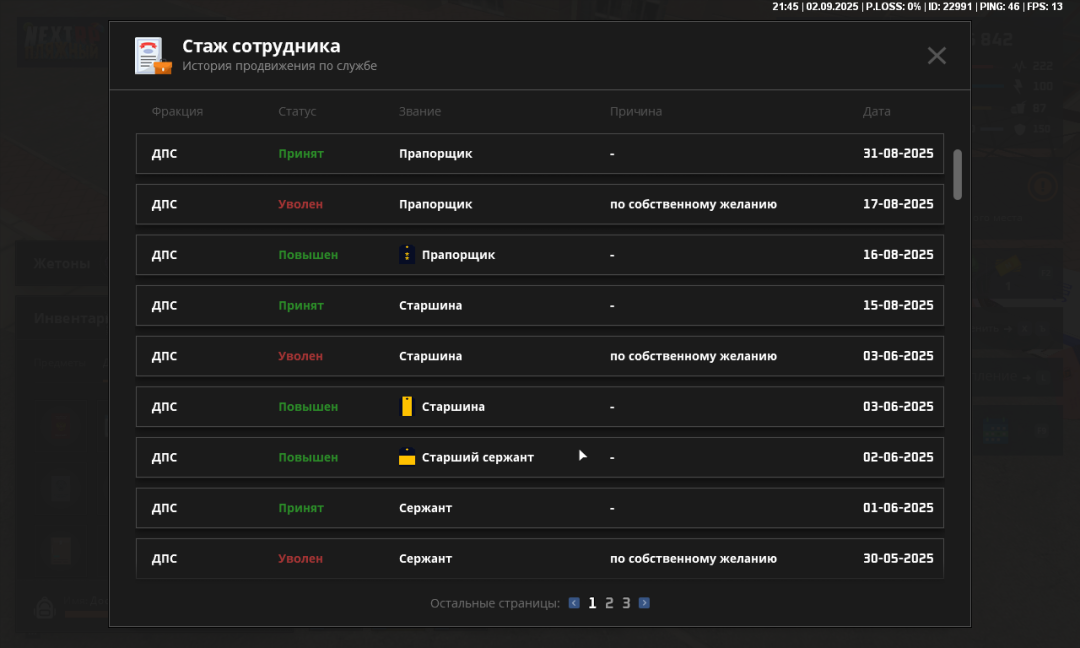
Task: Click the Статус column header
Action: click(297, 112)
